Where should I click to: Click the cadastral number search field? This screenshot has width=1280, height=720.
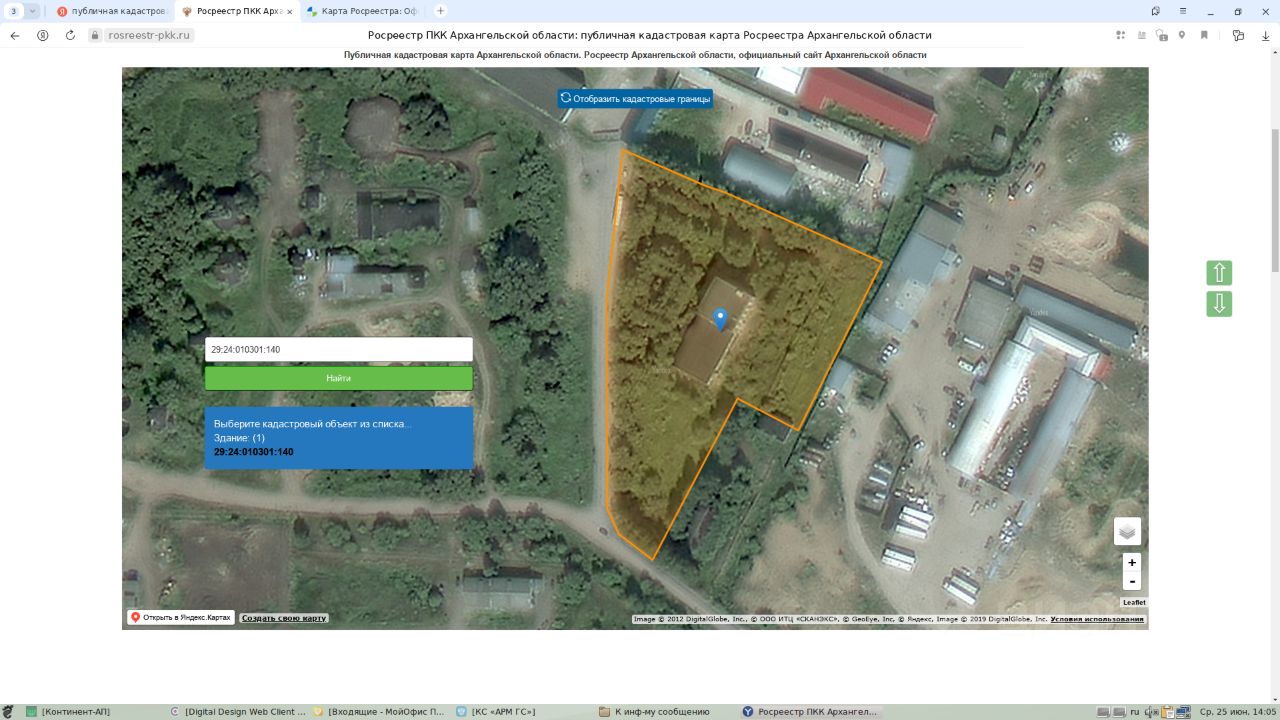338,349
